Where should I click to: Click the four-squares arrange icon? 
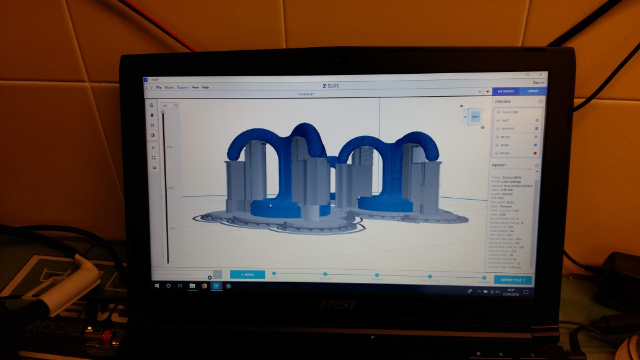[x=153, y=158]
